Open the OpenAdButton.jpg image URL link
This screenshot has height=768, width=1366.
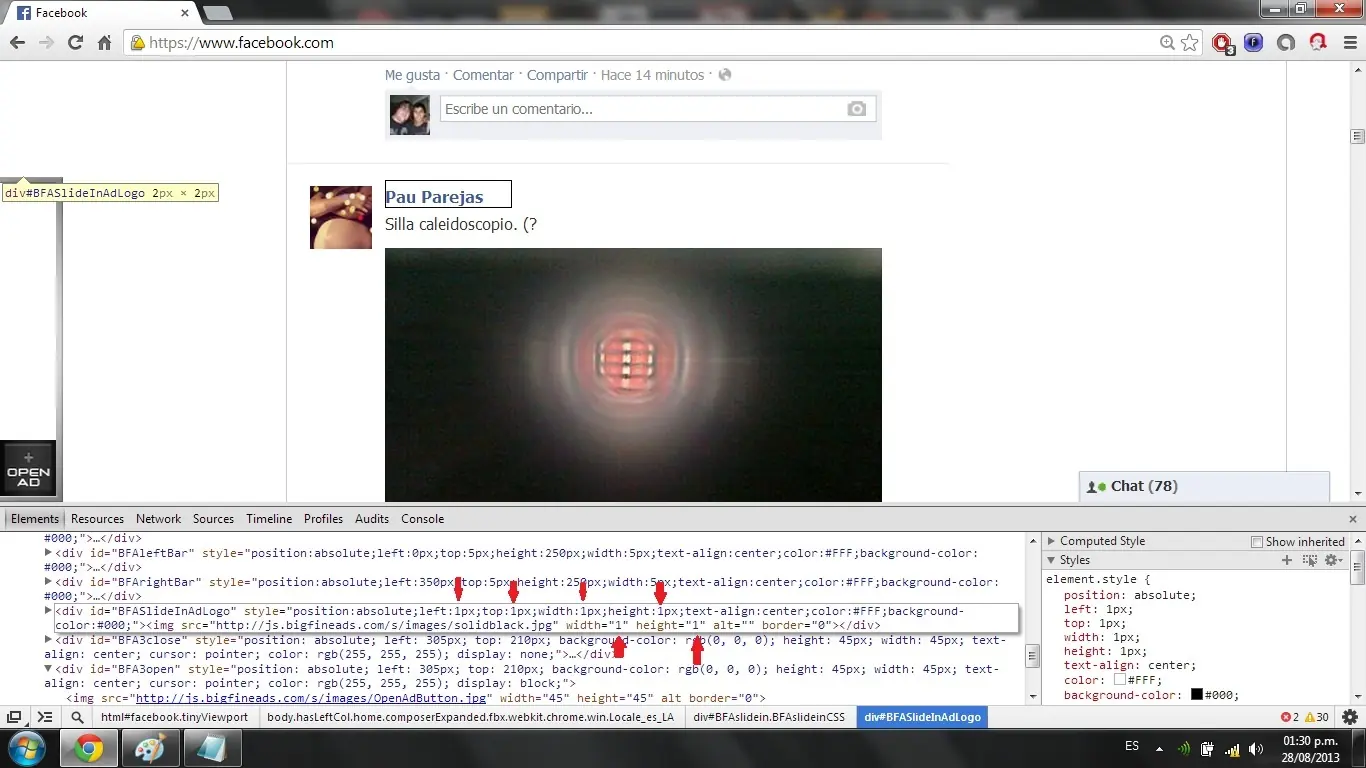311,698
